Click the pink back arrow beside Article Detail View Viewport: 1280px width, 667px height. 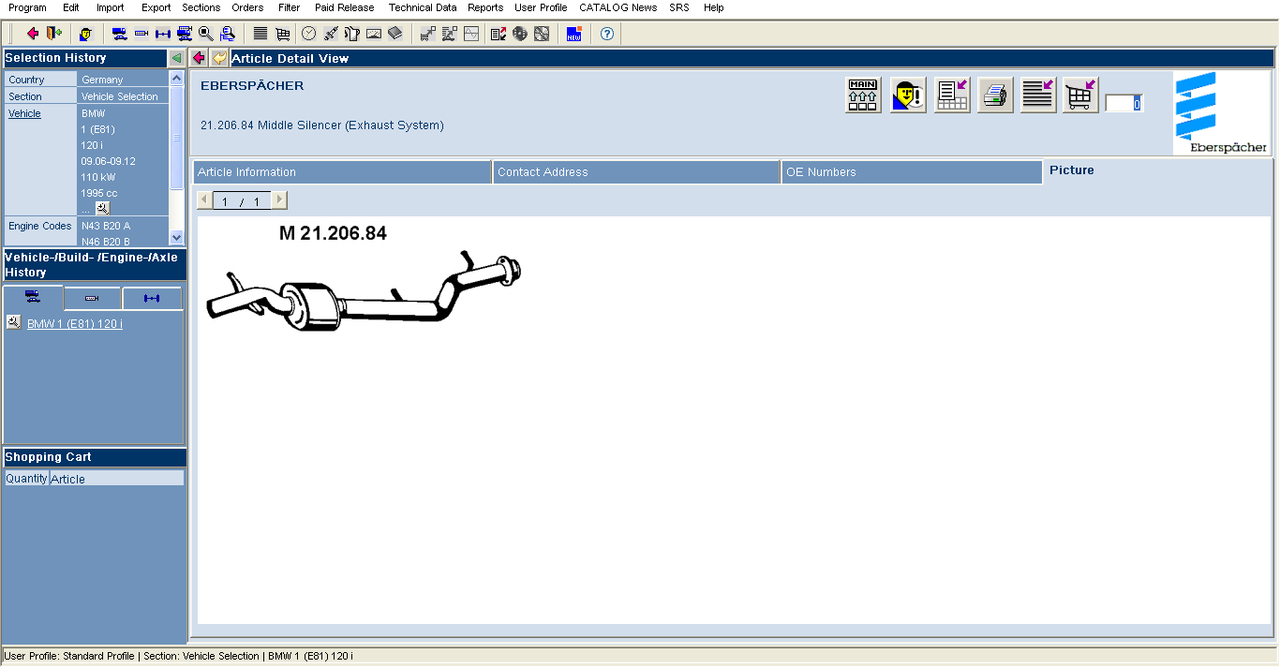[199, 58]
